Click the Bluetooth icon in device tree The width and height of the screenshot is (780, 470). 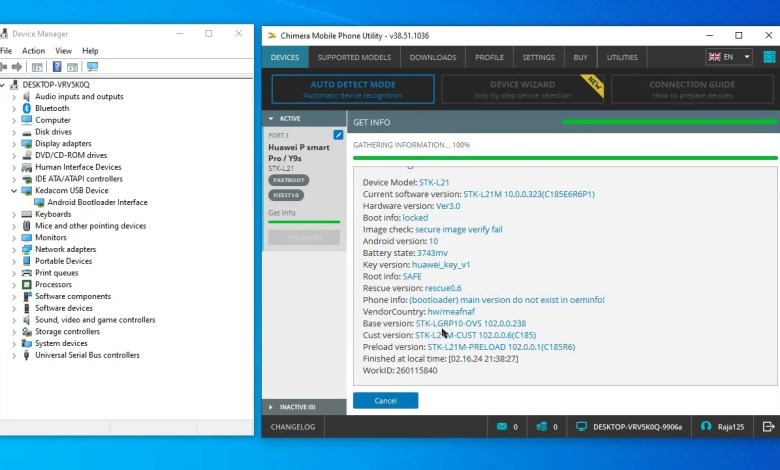[x=26, y=108]
